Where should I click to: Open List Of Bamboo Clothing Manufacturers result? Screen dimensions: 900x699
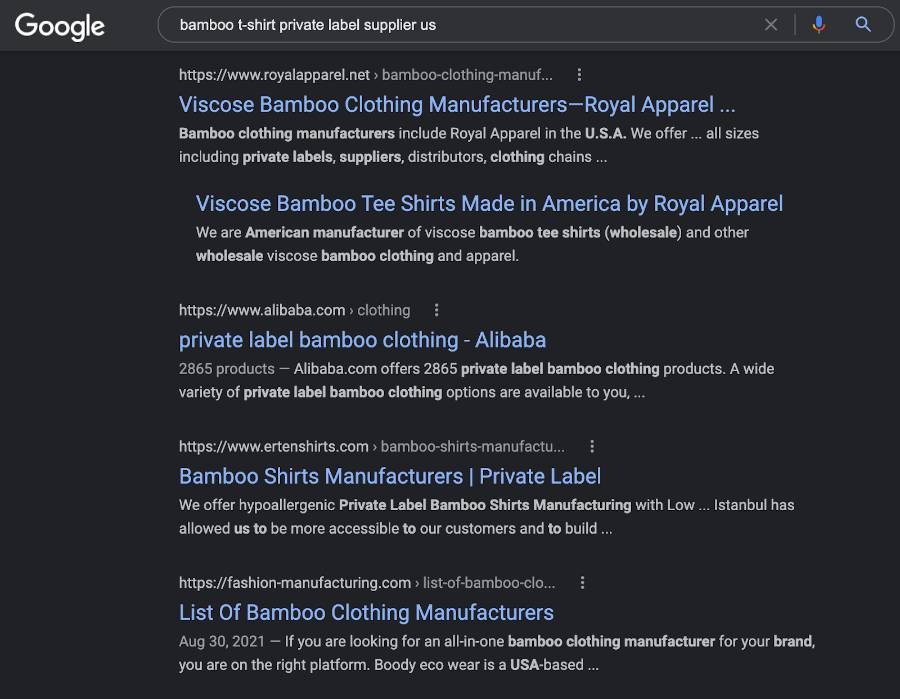(x=366, y=612)
